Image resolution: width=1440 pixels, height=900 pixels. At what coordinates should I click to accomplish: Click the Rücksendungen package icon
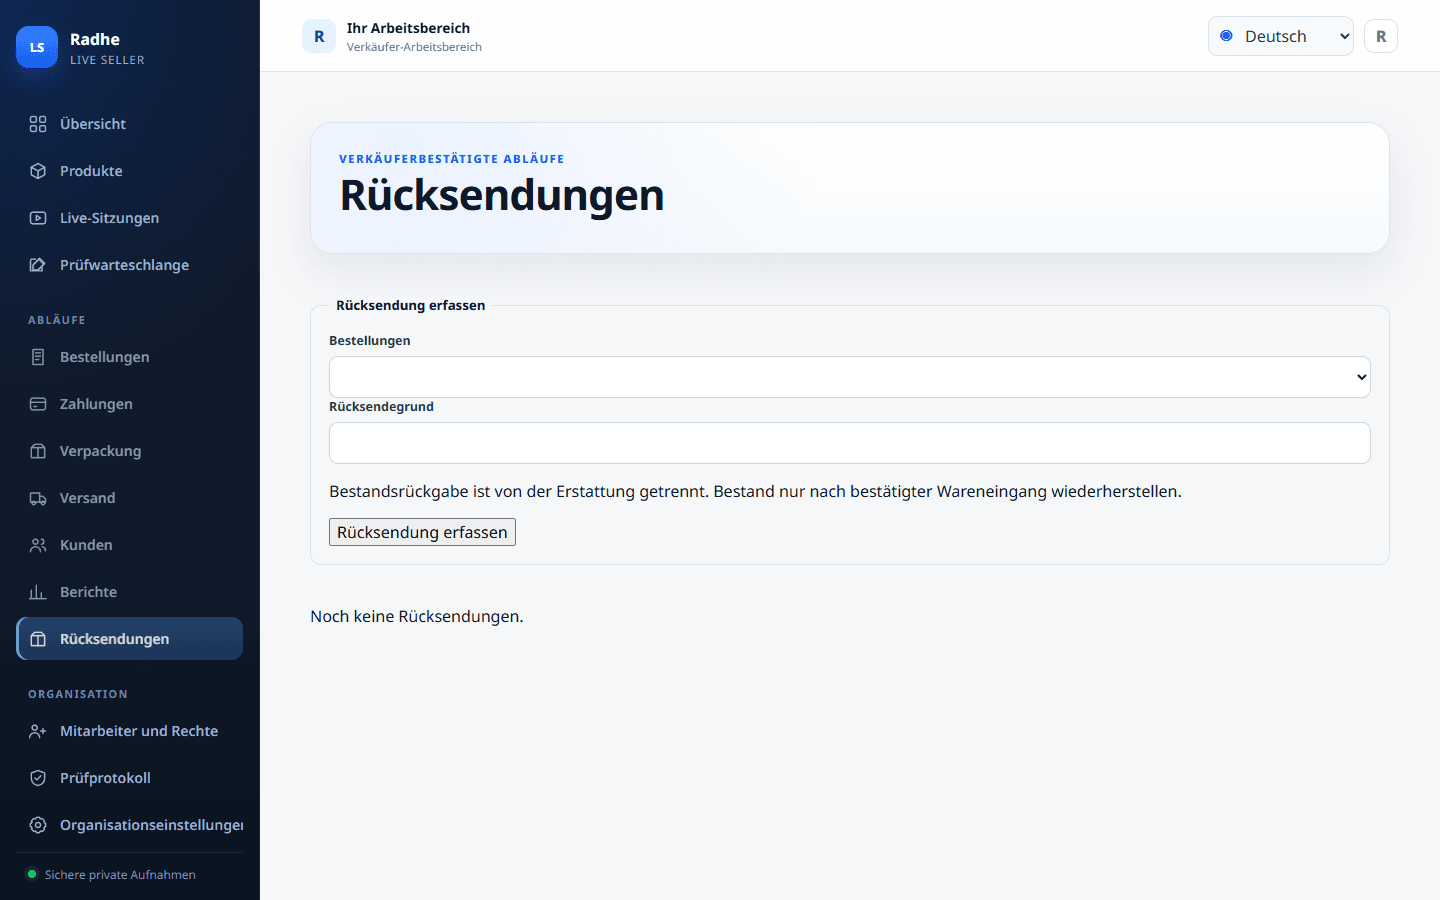(38, 639)
